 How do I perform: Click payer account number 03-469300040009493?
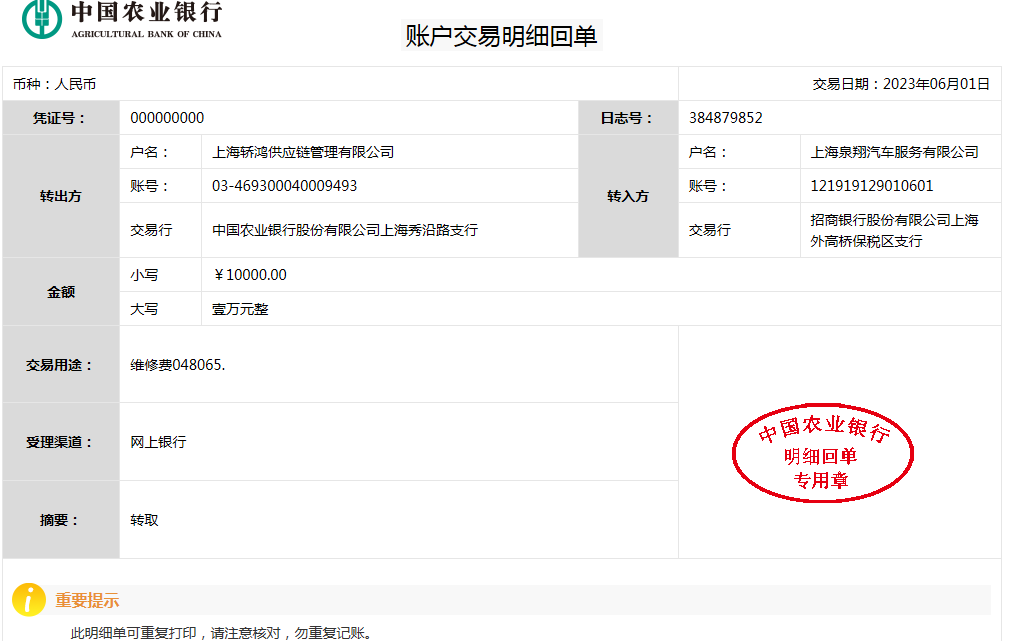click(284, 186)
